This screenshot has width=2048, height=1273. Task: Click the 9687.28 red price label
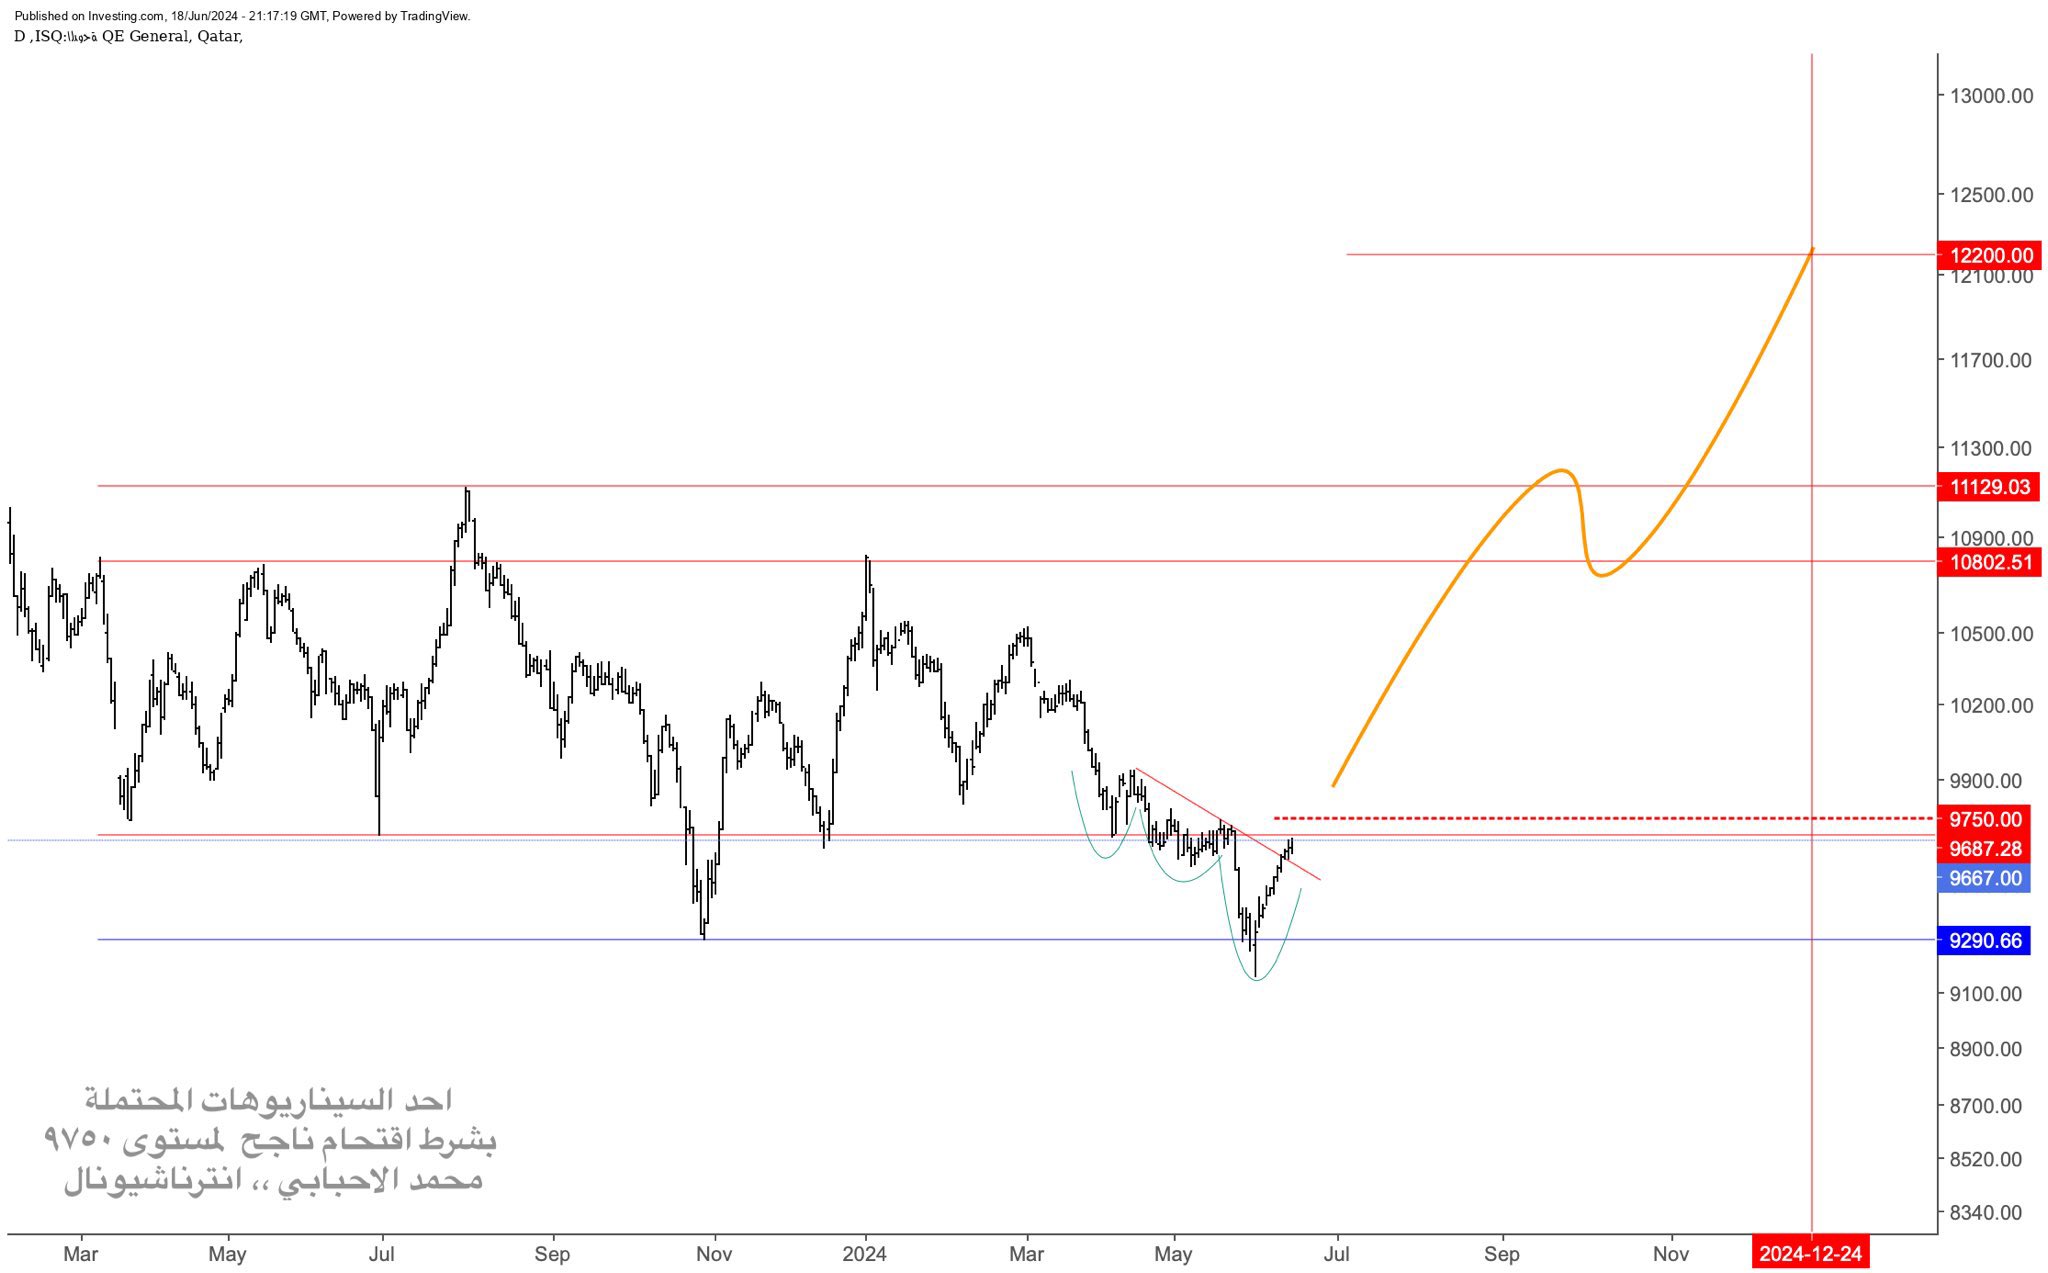[1985, 849]
